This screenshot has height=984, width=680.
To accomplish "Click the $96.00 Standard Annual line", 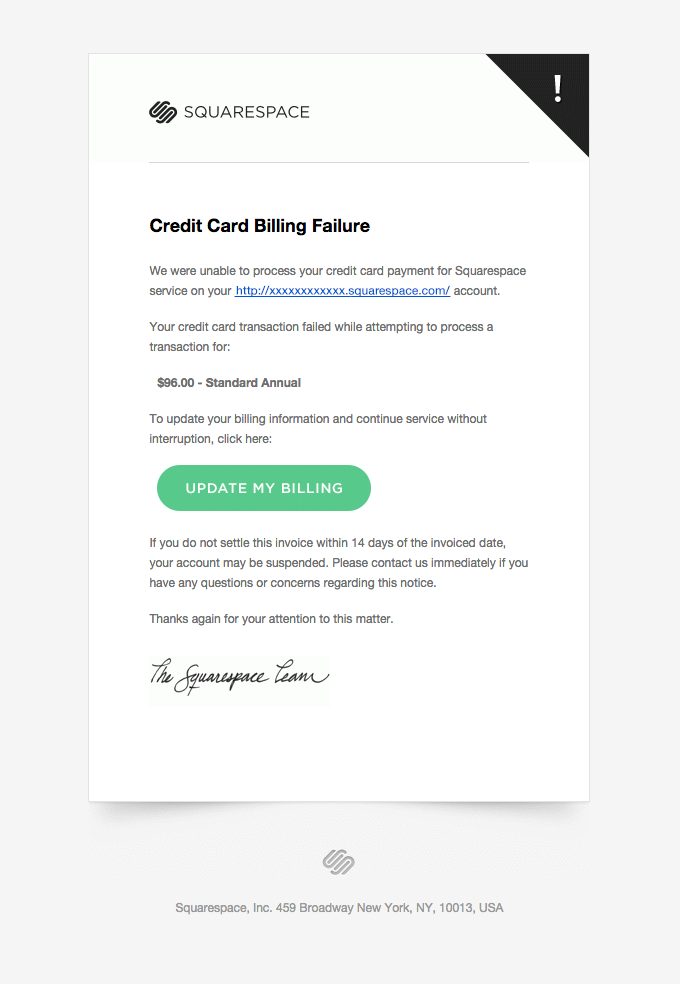I will [228, 382].
